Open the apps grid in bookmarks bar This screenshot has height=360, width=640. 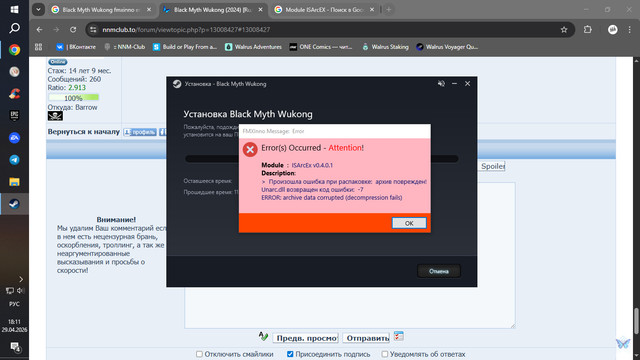[x=38, y=47]
